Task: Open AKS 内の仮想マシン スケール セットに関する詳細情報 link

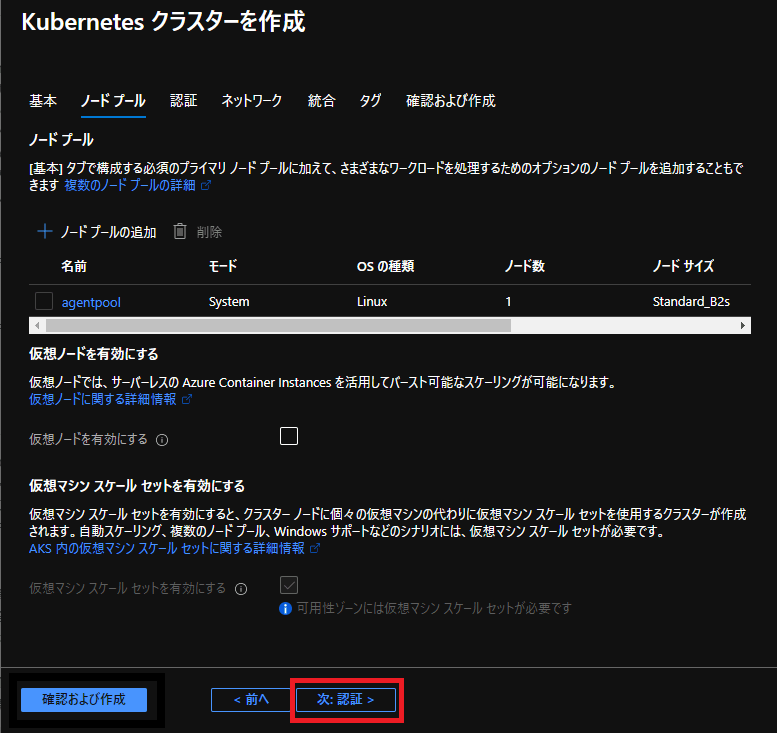Action: pyautogui.click(x=166, y=549)
